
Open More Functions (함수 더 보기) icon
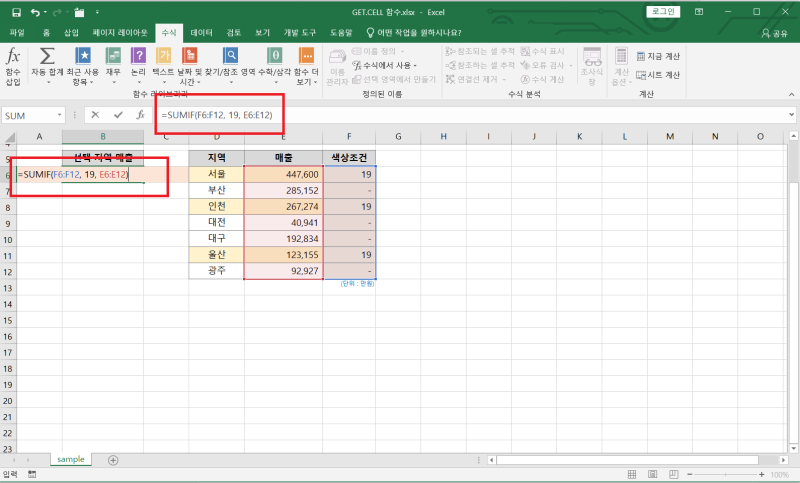click(306, 56)
